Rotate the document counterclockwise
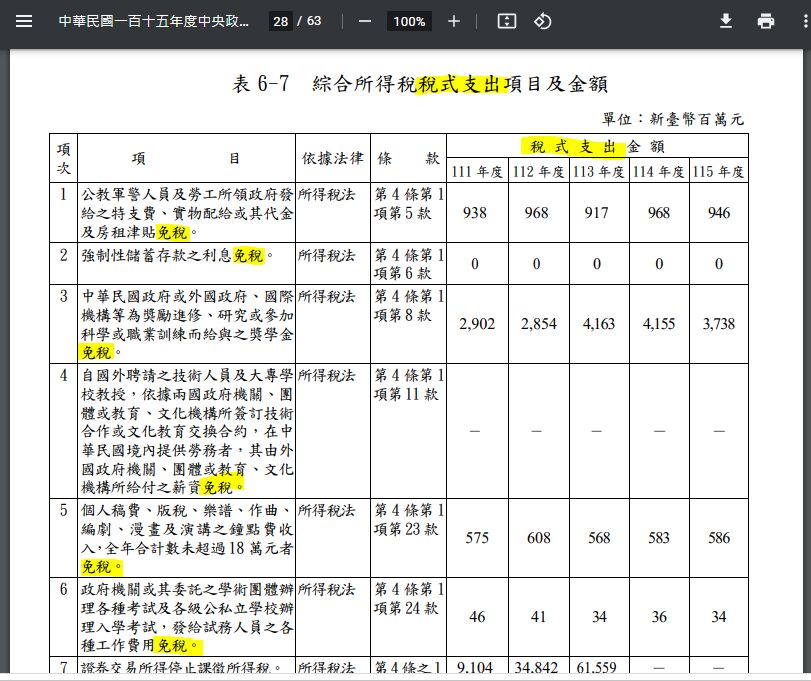This screenshot has width=811, height=681. tap(543, 21)
